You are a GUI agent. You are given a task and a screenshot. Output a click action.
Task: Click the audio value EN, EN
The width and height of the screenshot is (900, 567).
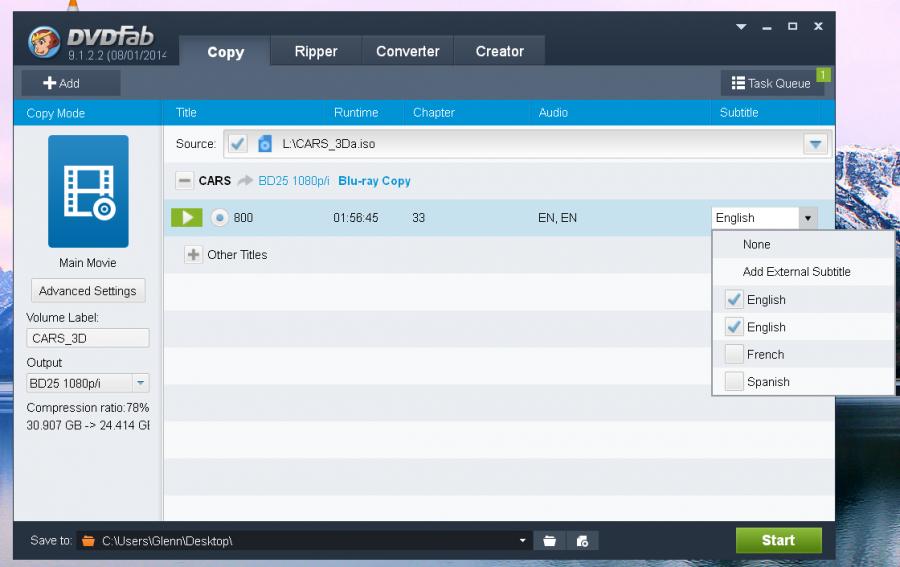[557, 218]
